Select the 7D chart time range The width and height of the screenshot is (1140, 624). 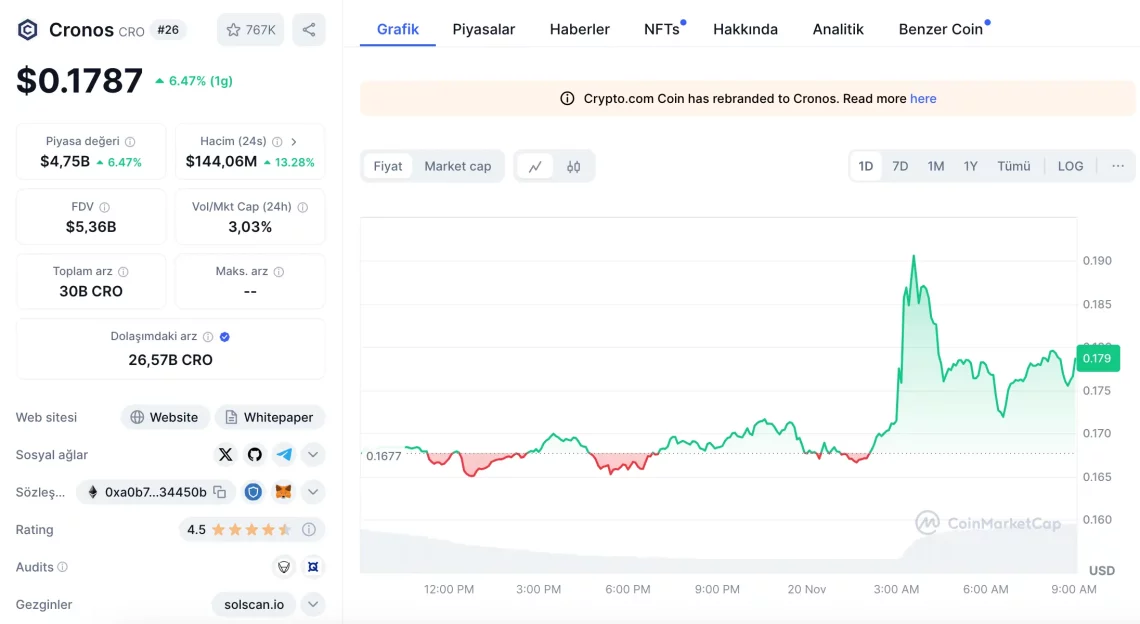pyautogui.click(x=900, y=166)
